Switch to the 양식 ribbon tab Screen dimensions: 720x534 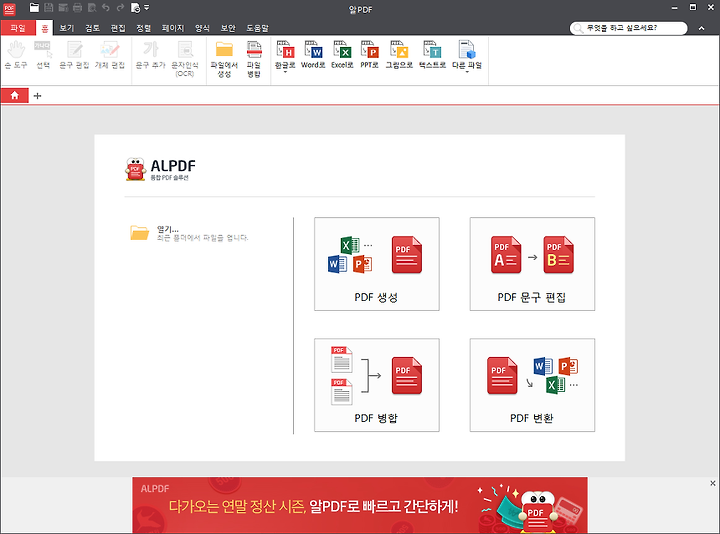coord(202,28)
